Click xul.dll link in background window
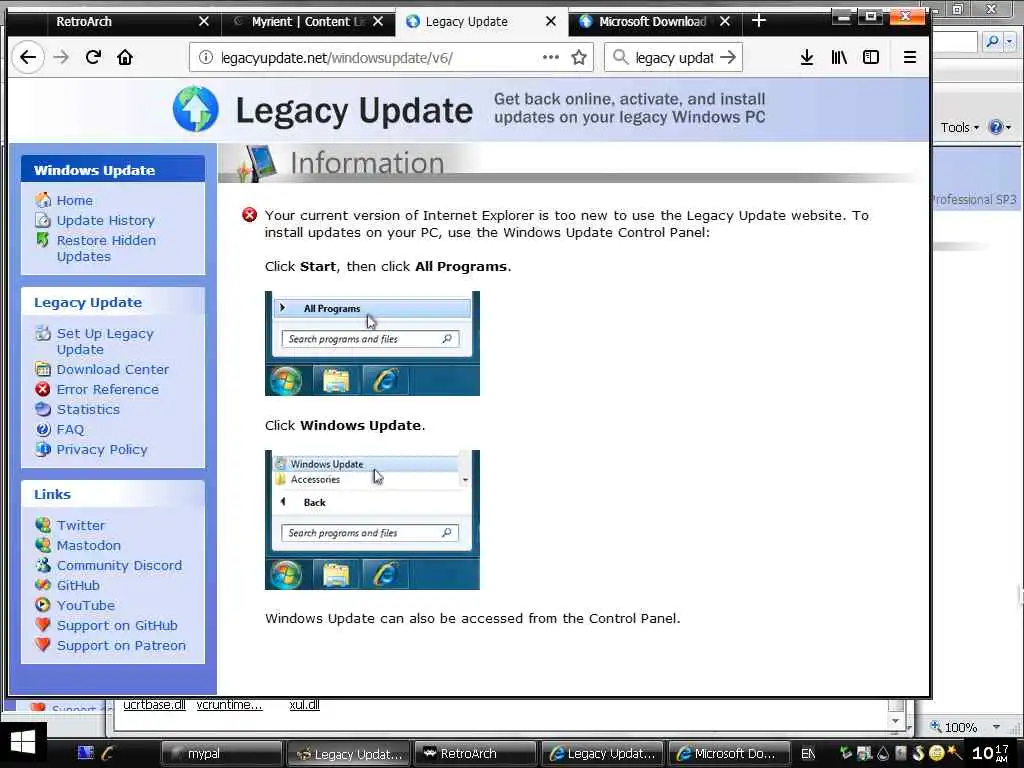Screen dimensions: 1024x768 pyautogui.click(x=304, y=705)
